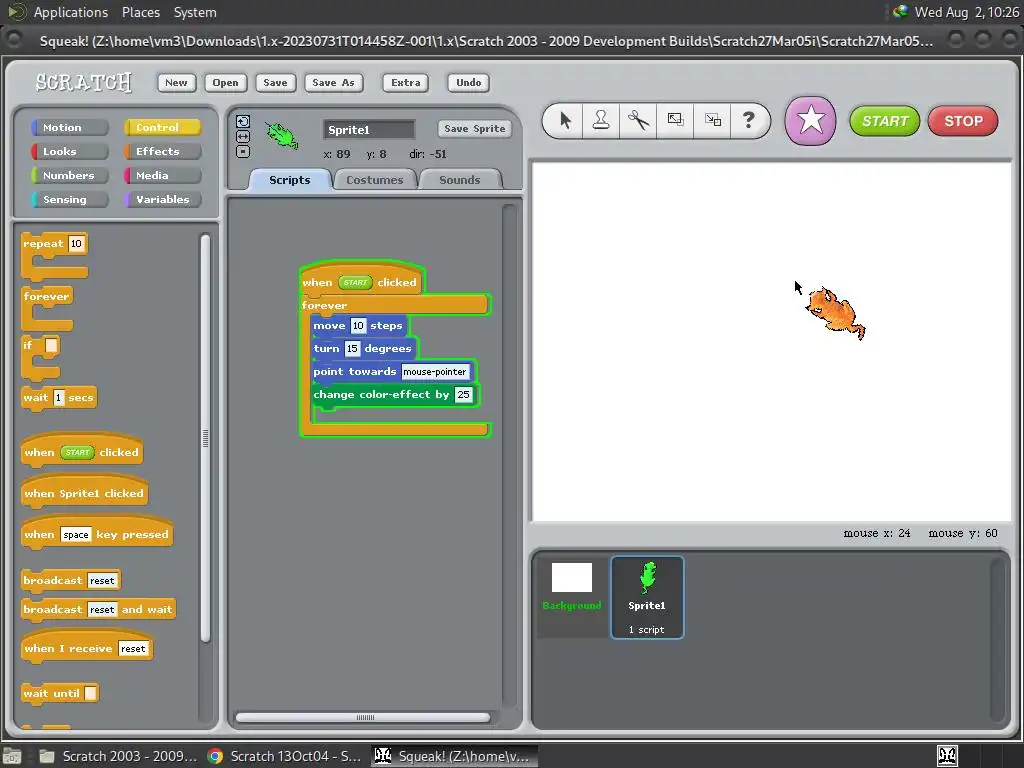Image resolution: width=1024 pixels, height=768 pixels.
Task: Select the Motion block category
Action: point(69,127)
